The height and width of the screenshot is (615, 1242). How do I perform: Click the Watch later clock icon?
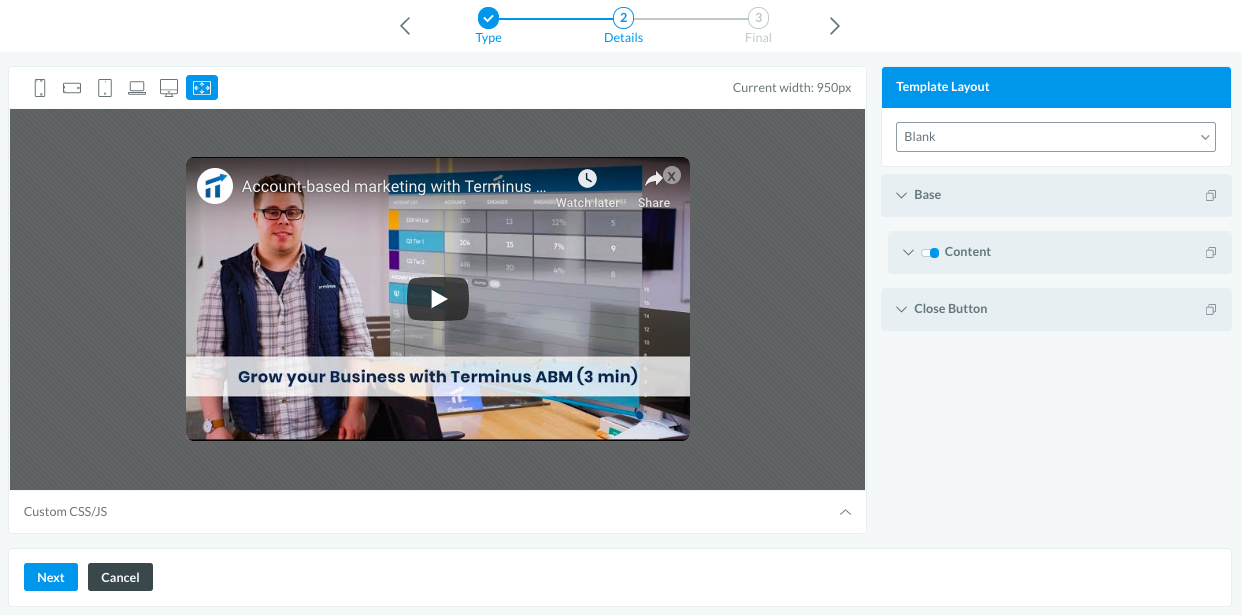588,178
